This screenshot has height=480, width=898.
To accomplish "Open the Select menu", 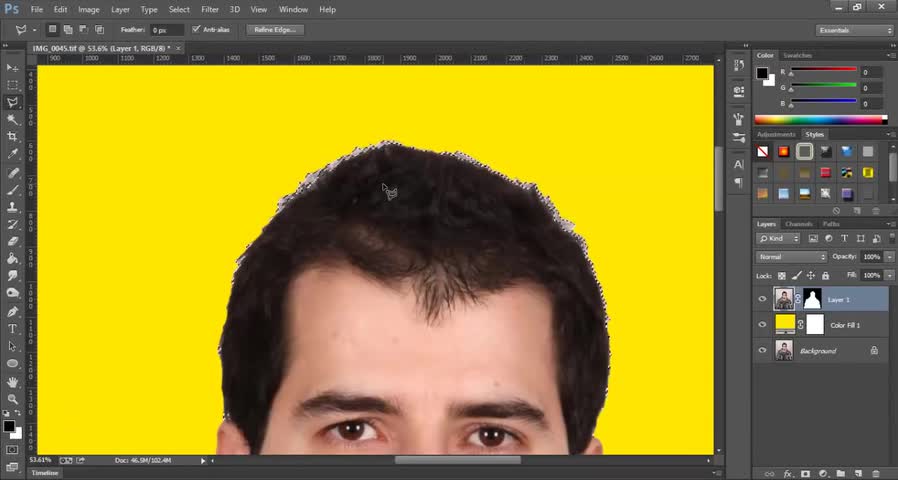I will coord(179,10).
